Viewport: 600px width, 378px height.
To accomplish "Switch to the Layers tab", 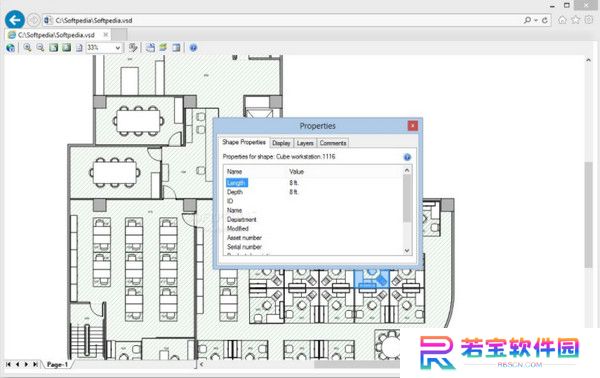I will point(305,143).
